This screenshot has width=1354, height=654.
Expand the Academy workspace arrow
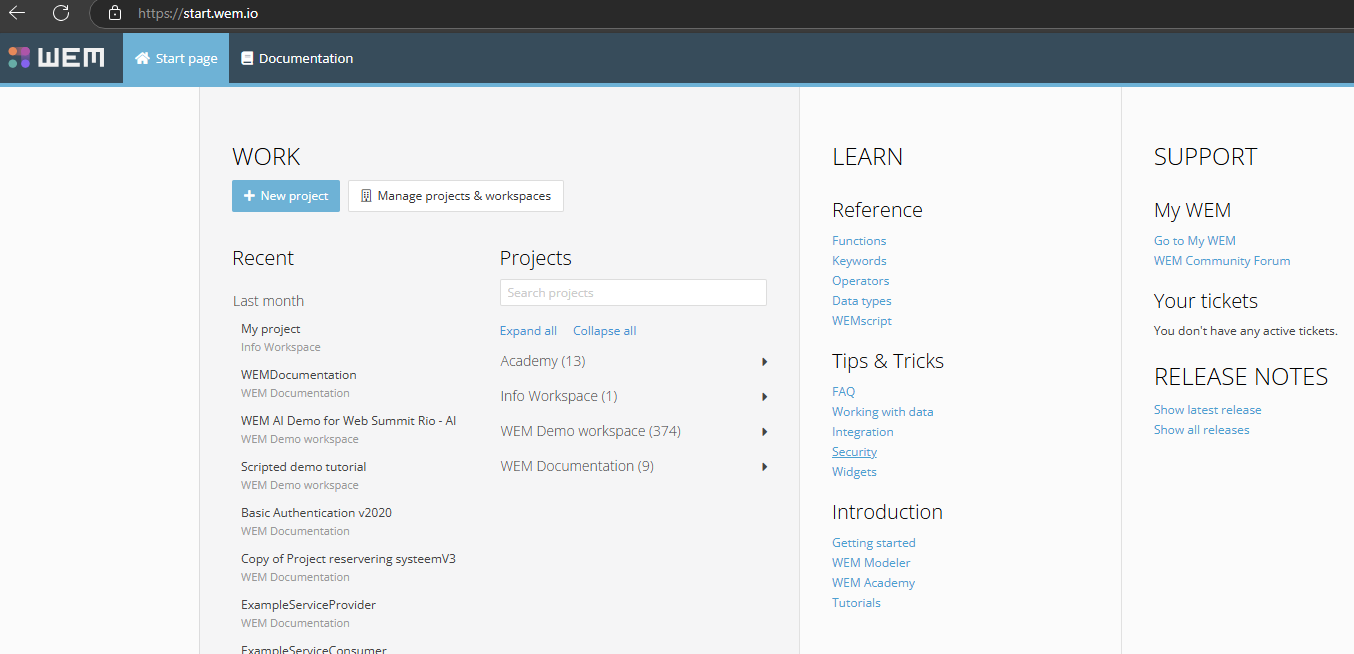tap(764, 362)
